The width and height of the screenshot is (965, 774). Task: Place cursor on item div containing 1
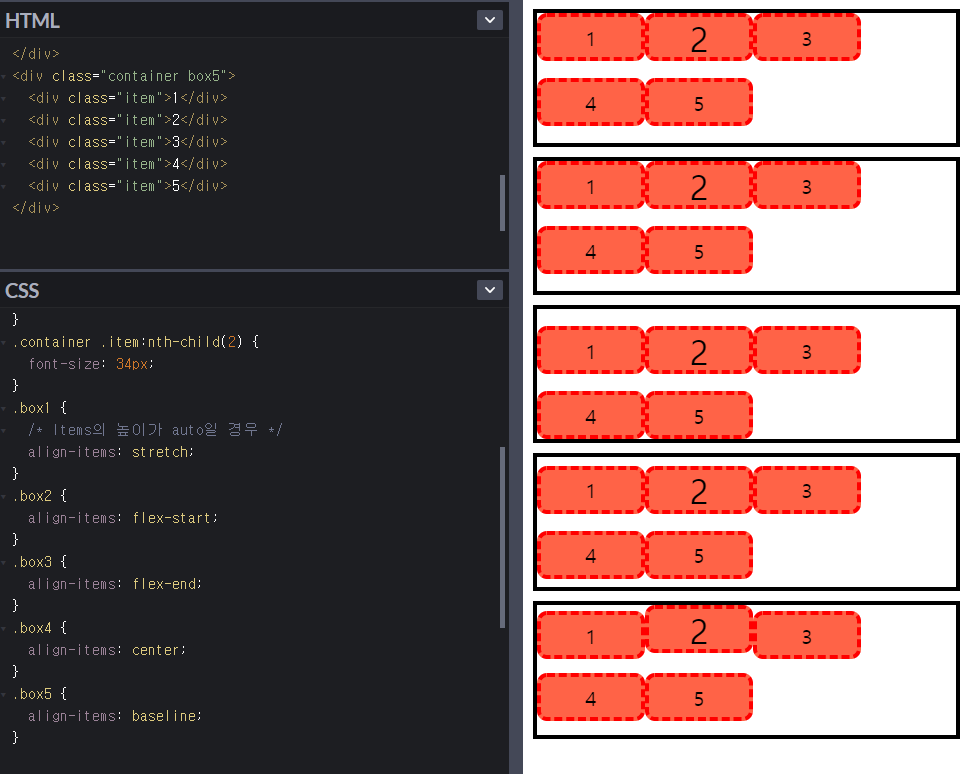coord(128,98)
